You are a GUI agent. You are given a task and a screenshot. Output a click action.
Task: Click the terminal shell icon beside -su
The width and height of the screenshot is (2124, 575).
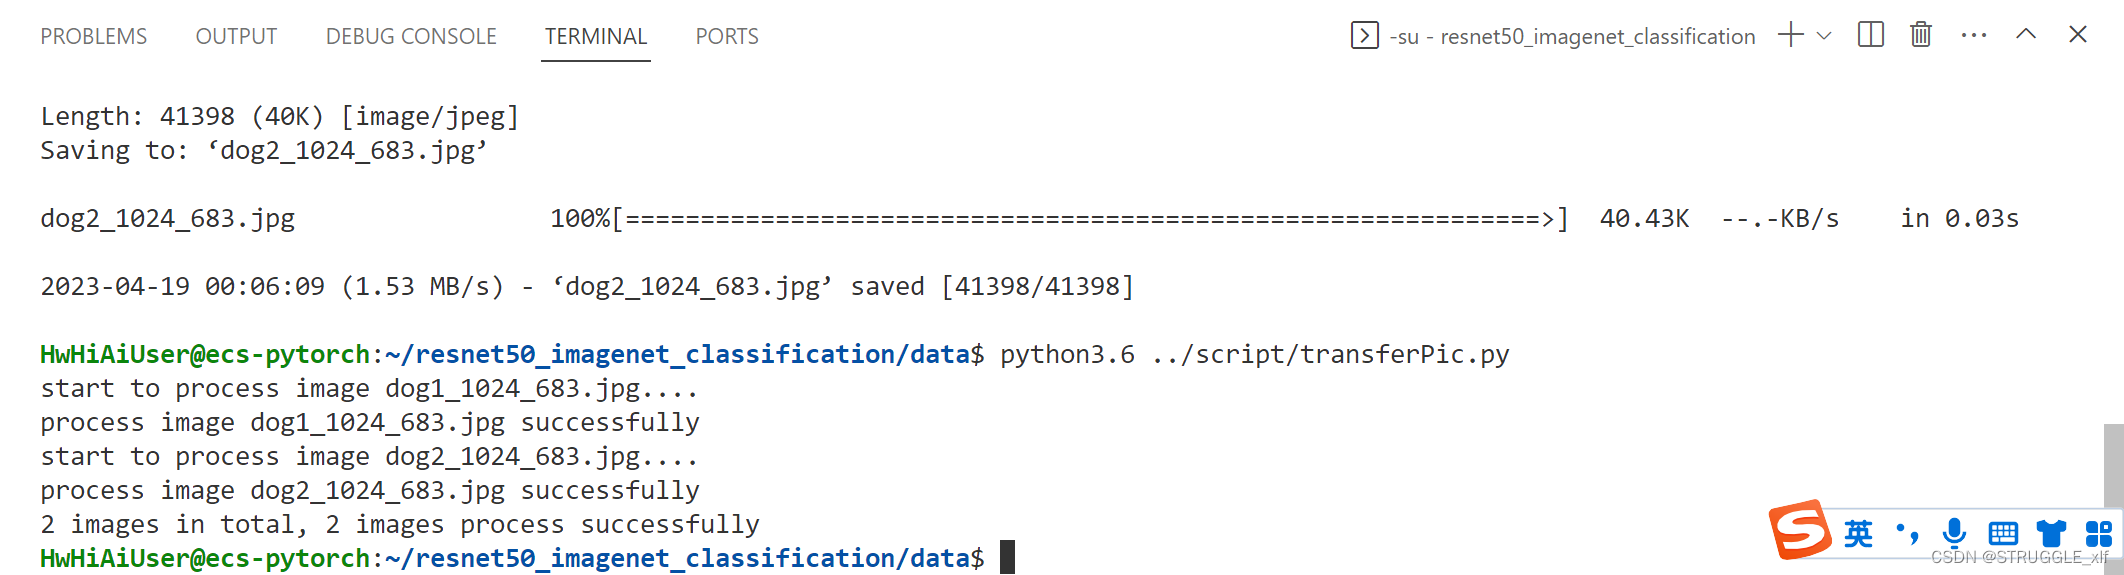1364,36
